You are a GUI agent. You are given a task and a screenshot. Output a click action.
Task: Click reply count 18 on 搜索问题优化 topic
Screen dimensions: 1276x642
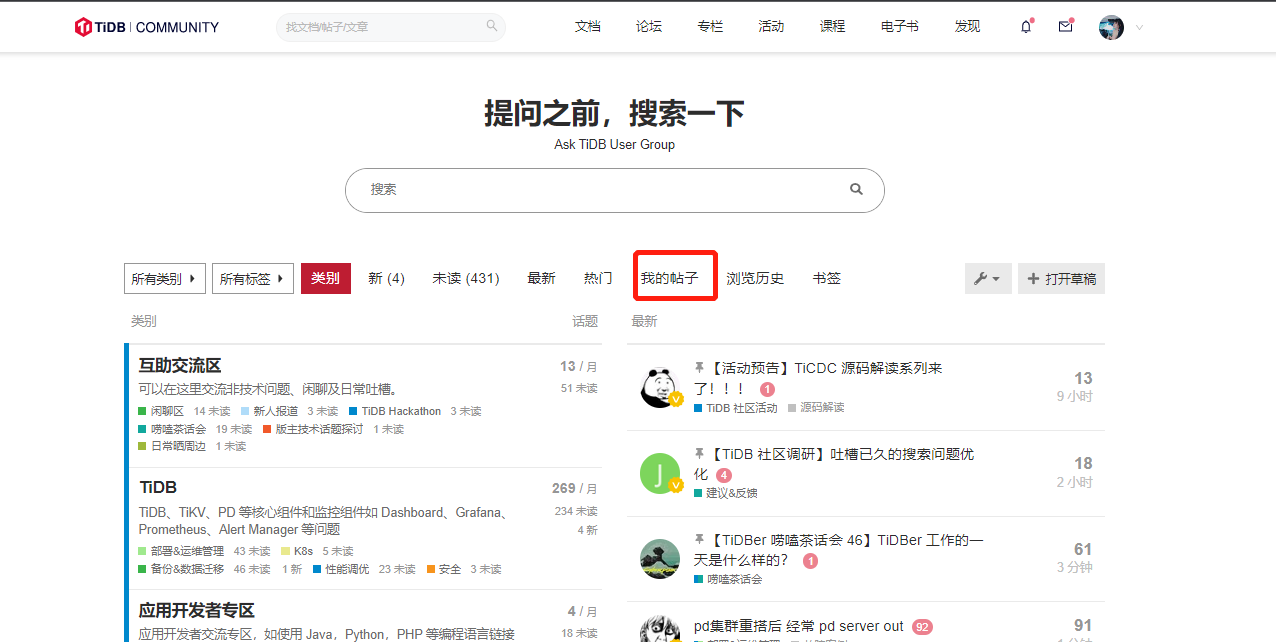coord(1083,464)
